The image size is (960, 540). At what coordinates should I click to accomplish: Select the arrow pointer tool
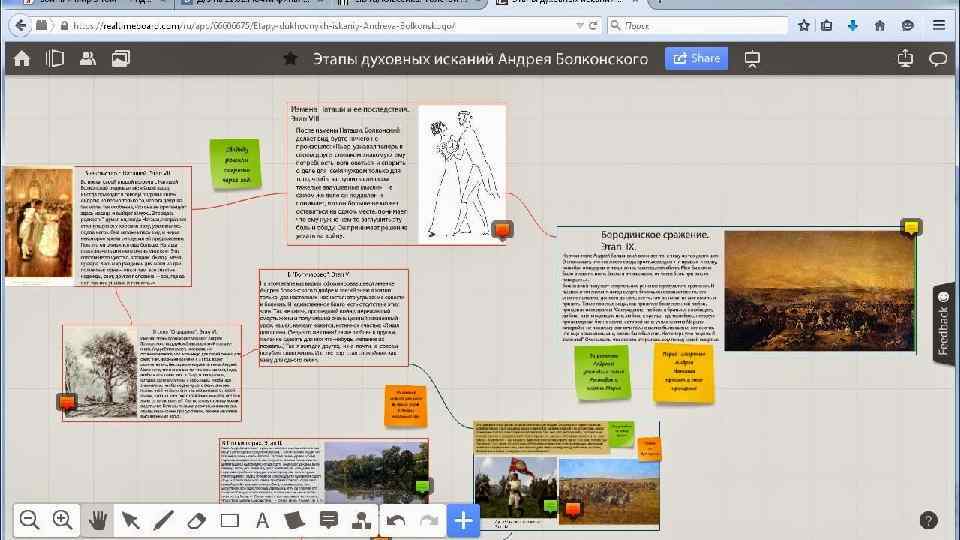point(130,520)
